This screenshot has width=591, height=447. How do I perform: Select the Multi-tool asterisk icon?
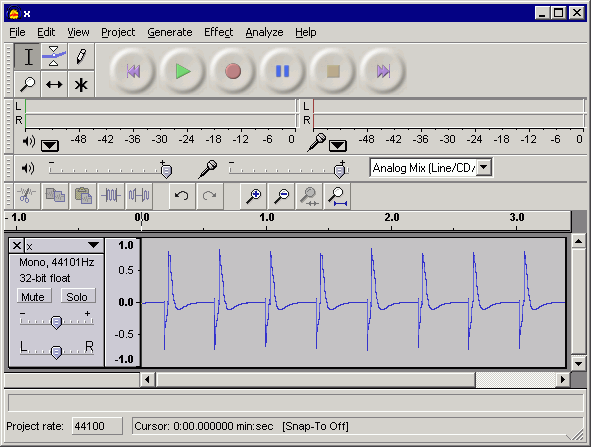[x=81, y=84]
